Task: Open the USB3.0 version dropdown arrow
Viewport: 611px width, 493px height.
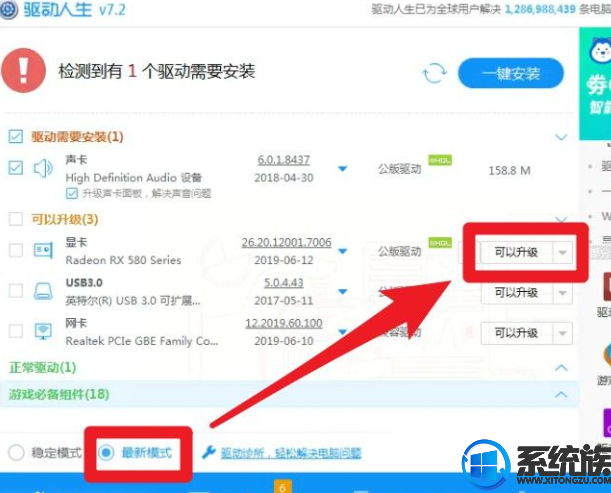Action: [343, 292]
